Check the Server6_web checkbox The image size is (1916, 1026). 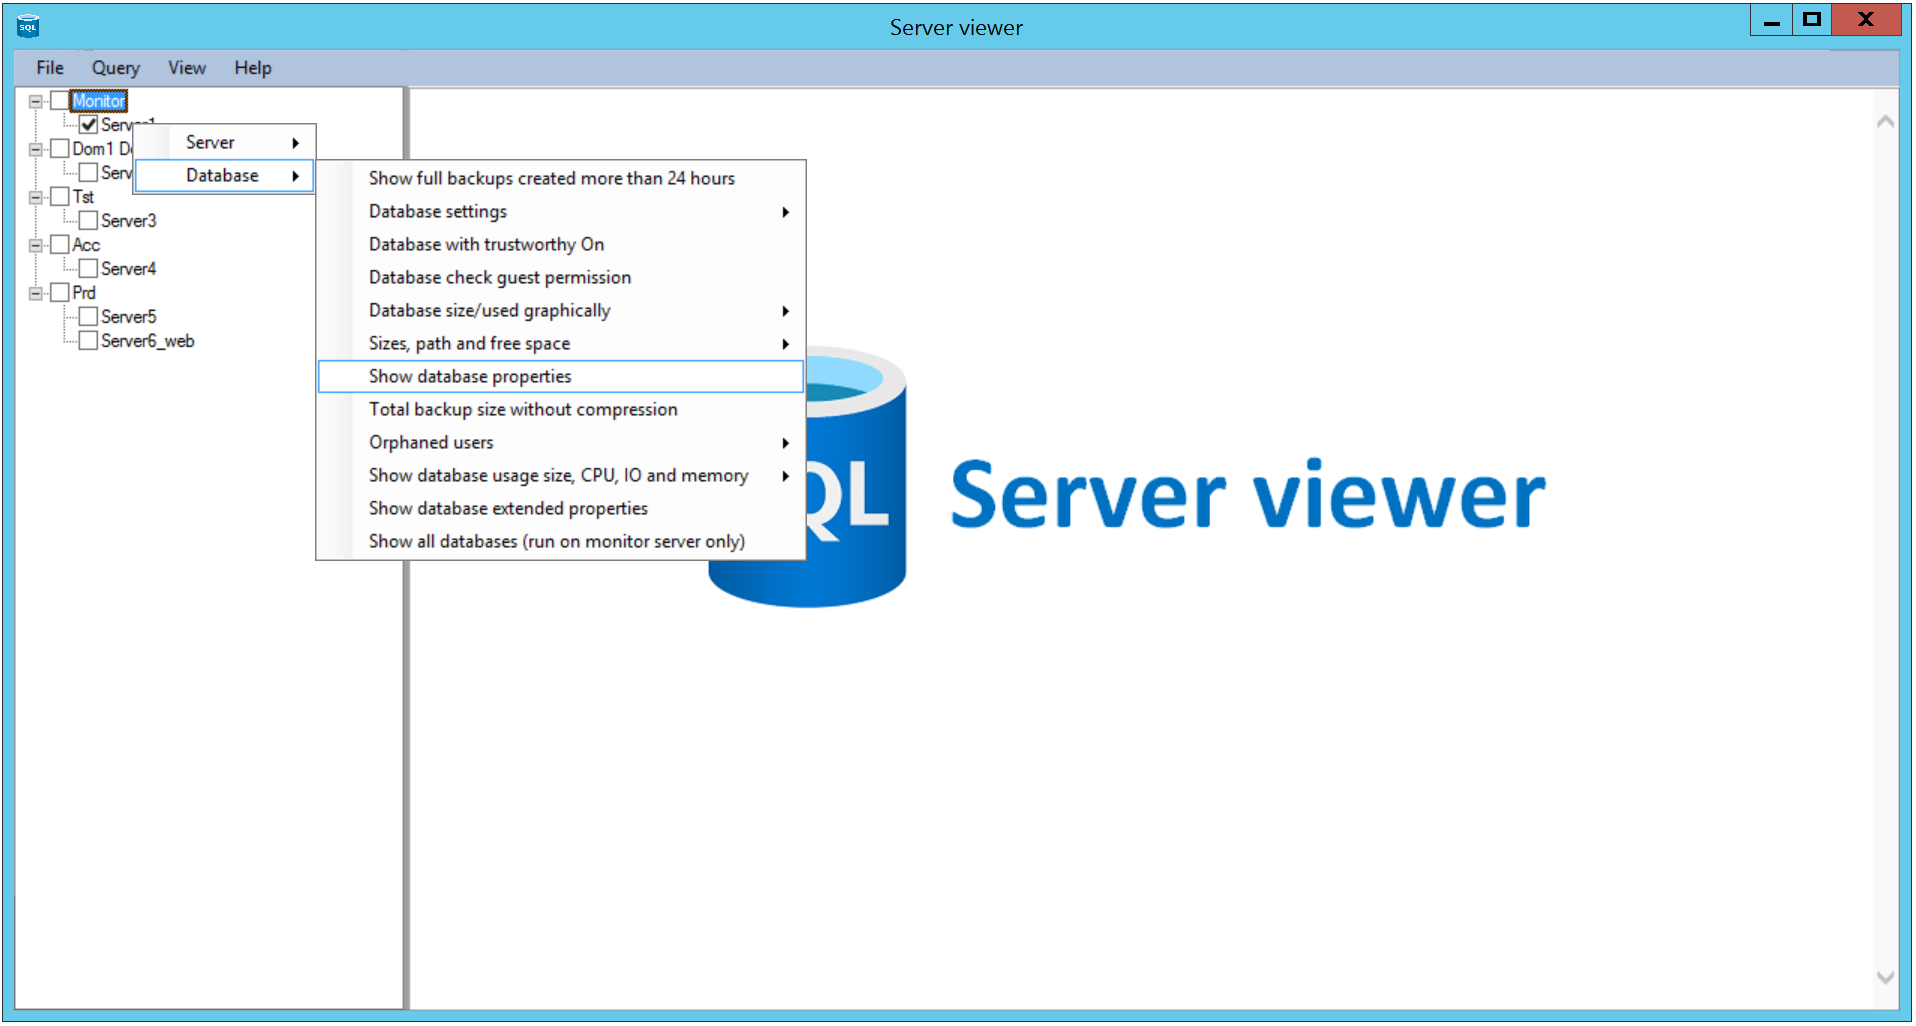pyautogui.click(x=88, y=341)
